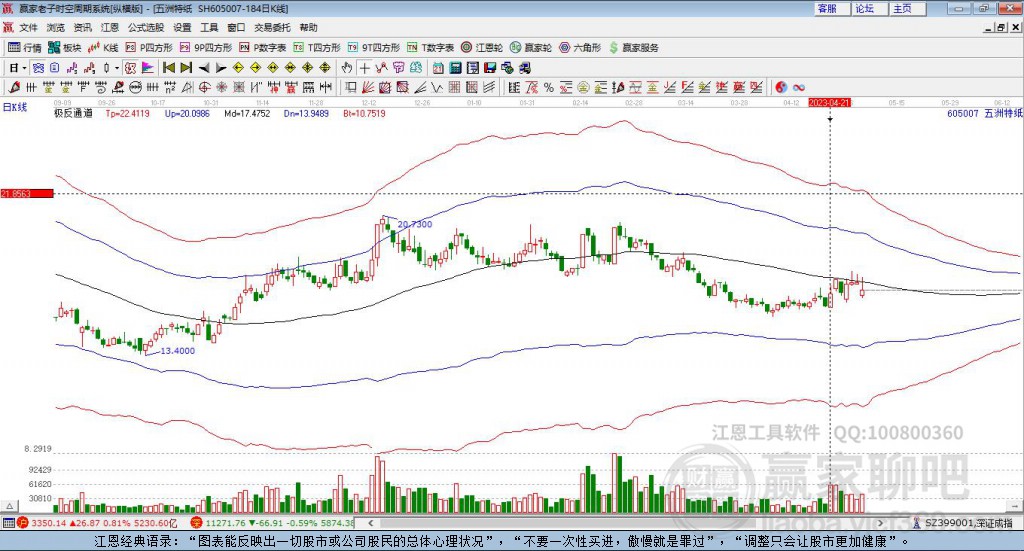
Task: Click the calculator icon in toolbar
Action: point(456,67)
